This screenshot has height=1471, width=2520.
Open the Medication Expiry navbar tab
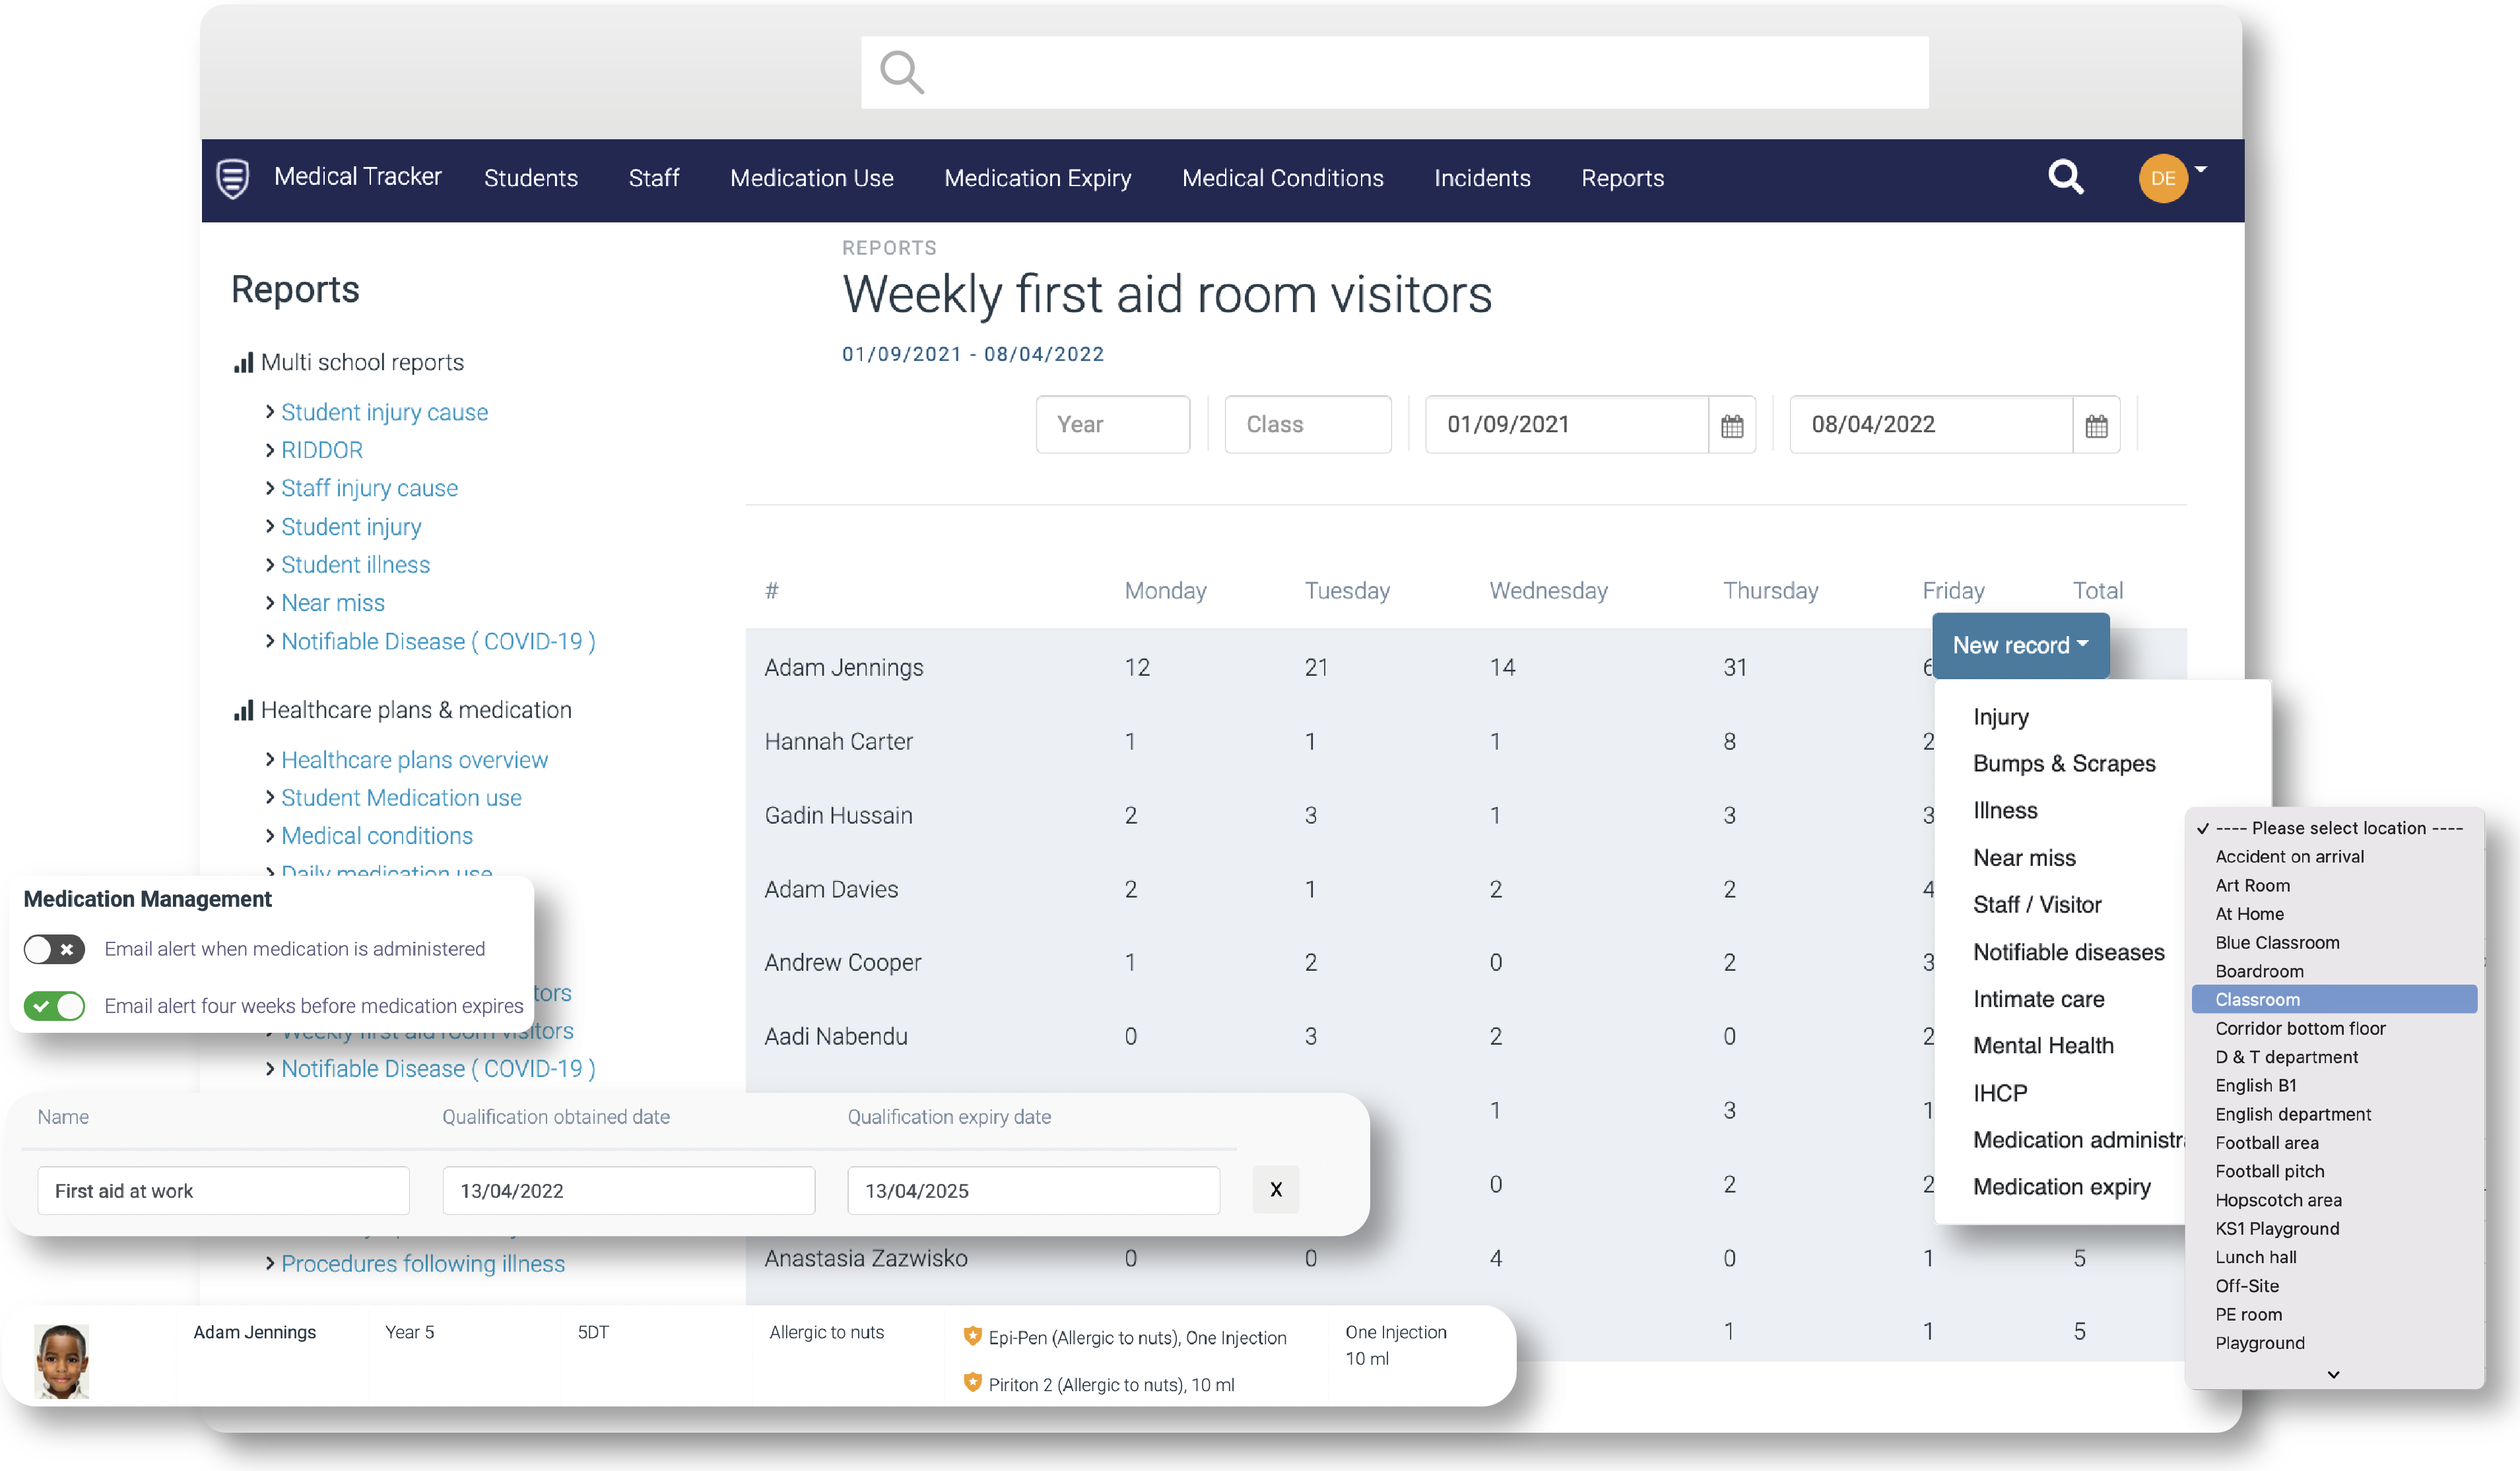(x=1037, y=178)
